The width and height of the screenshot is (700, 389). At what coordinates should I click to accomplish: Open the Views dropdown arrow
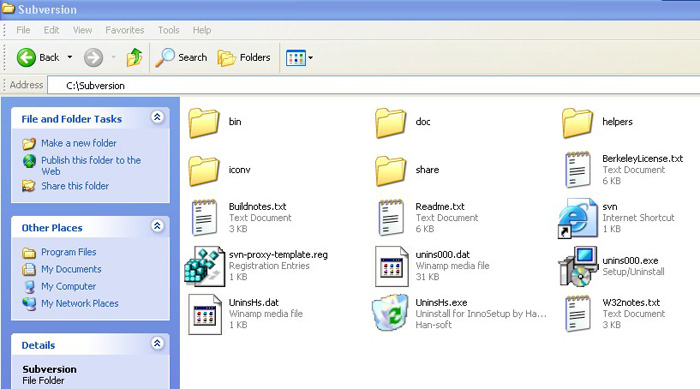click(311, 58)
